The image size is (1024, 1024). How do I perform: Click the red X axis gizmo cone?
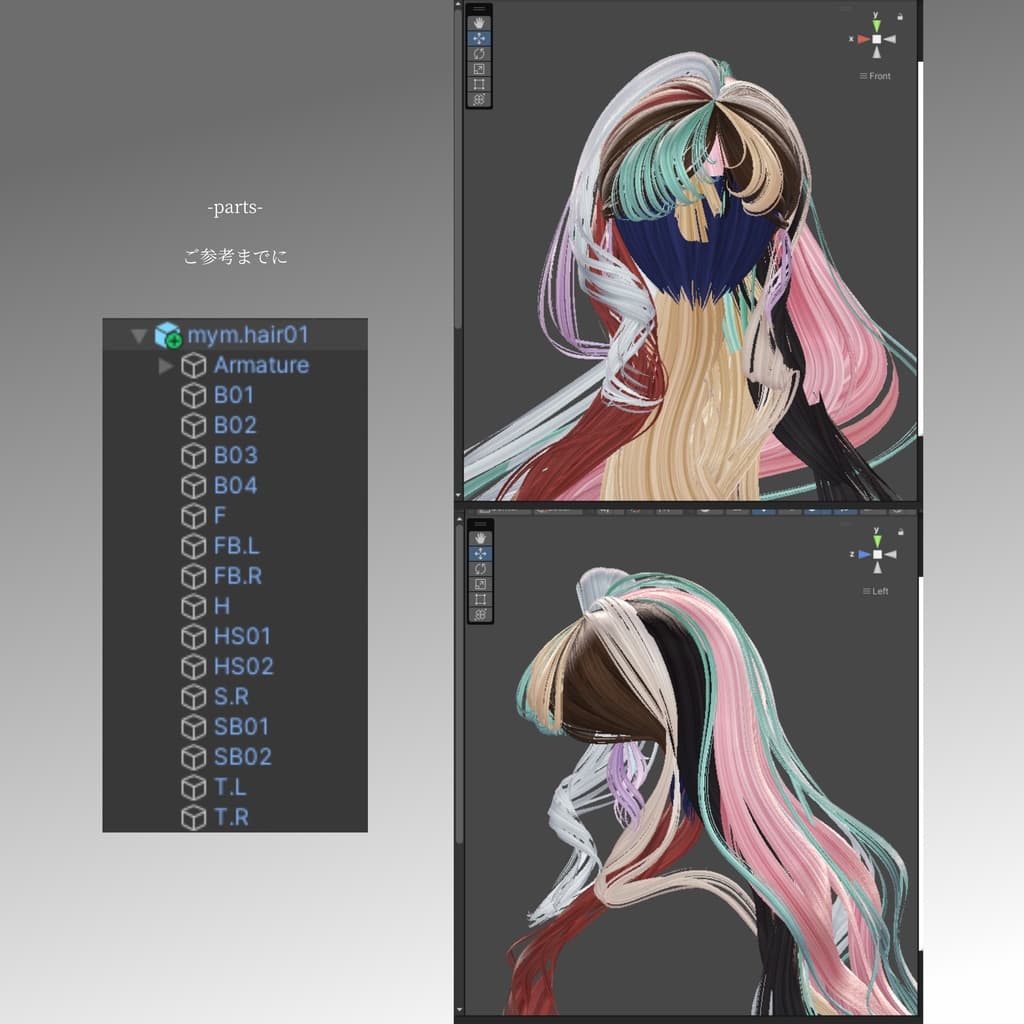(863, 39)
